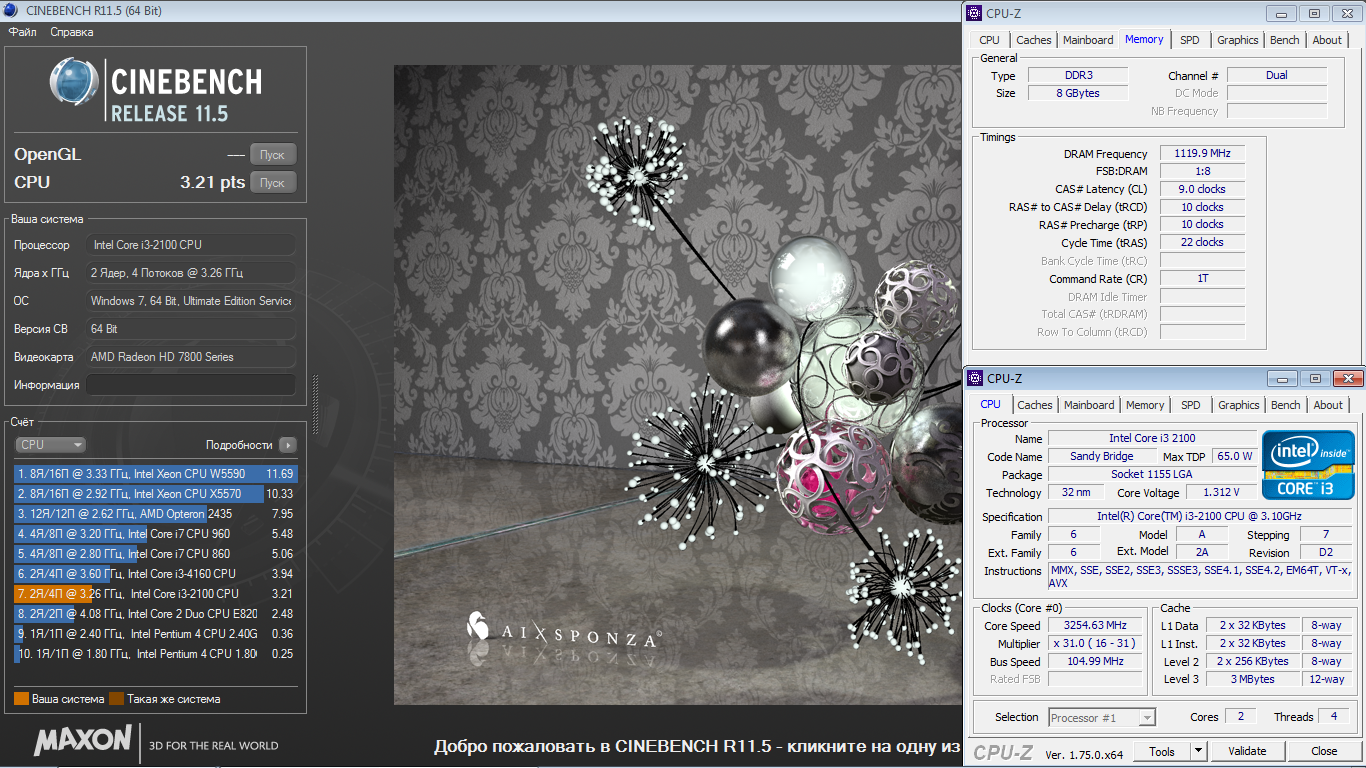Click the Core Voltage value 1.312 V
The width and height of the screenshot is (1366, 768).
[1220, 492]
